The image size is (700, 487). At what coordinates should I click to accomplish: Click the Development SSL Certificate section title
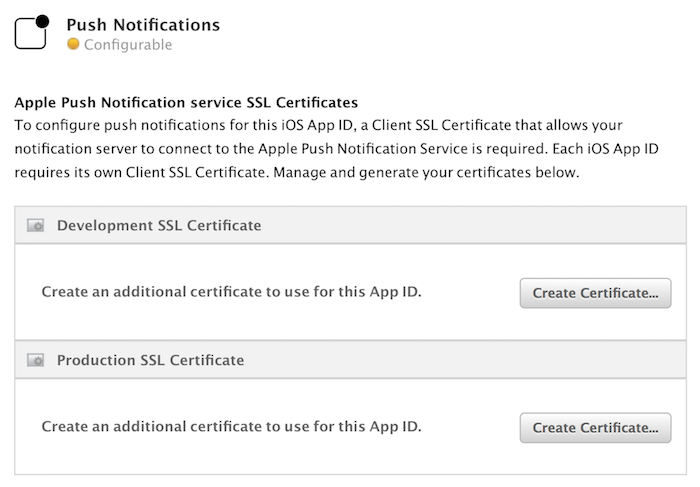pyautogui.click(x=159, y=225)
